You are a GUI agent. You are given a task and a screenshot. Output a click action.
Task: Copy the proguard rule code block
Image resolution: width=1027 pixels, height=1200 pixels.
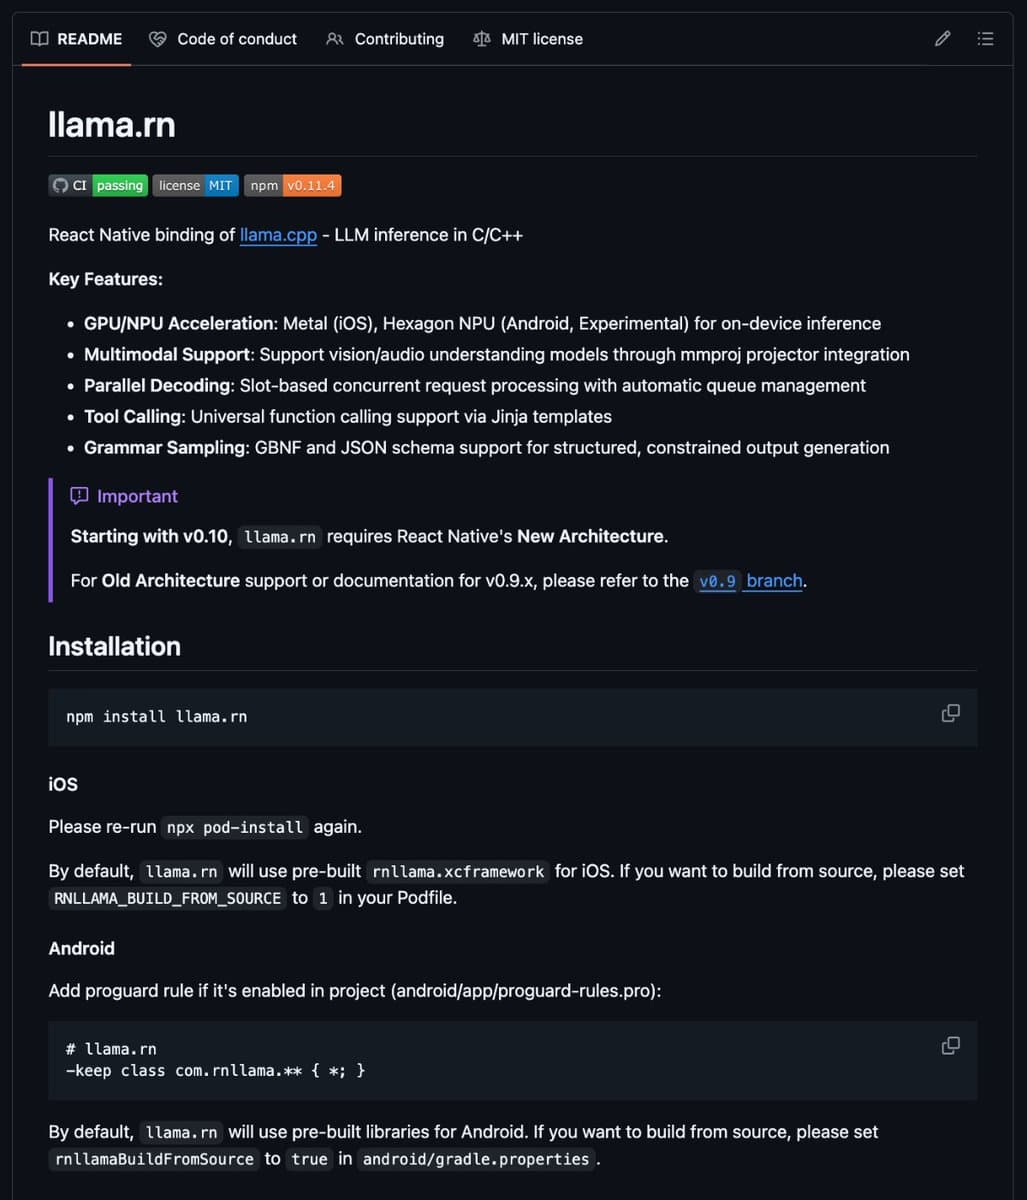950,1046
